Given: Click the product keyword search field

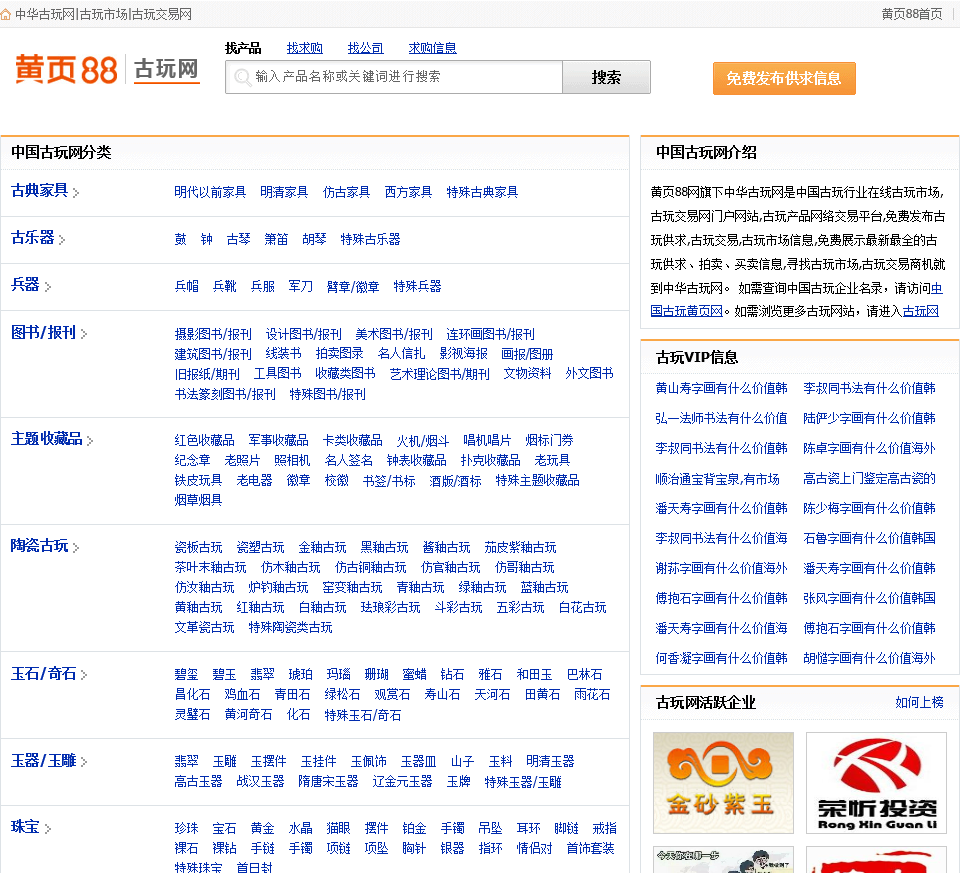Looking at the screenshot, I should (x=394, y=77).
